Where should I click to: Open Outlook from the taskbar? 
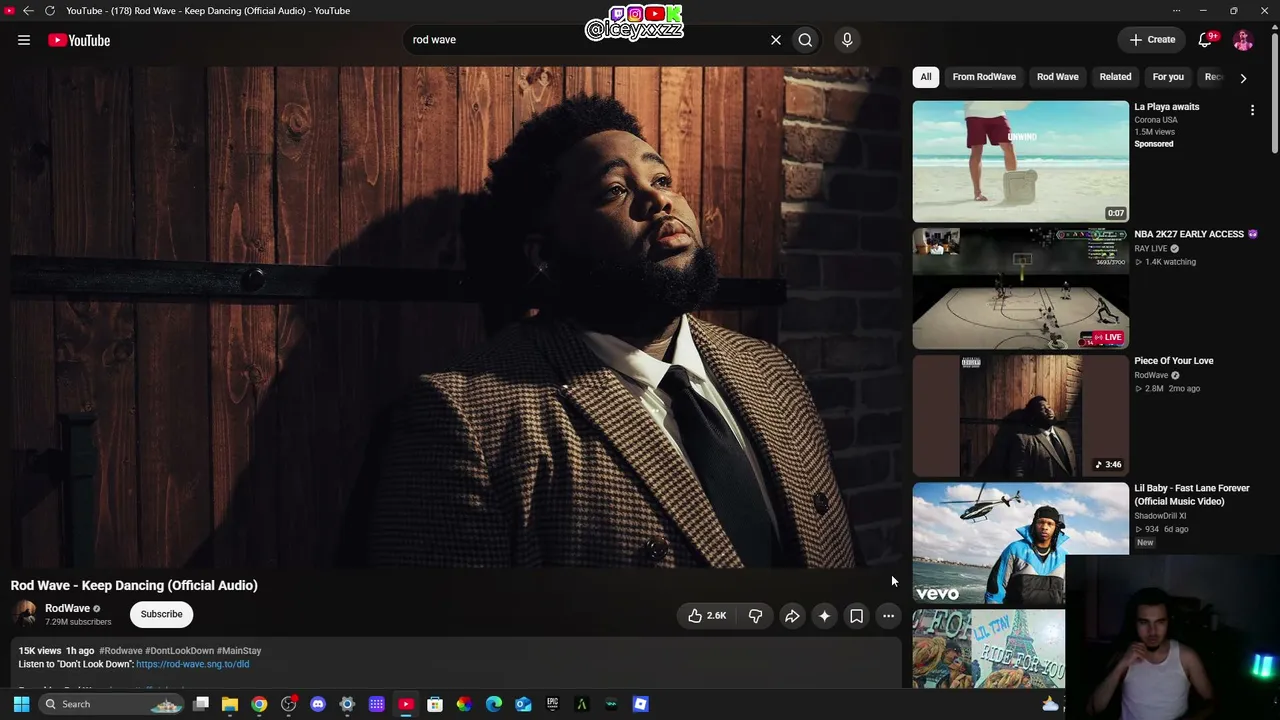click(x=523, y=704)
